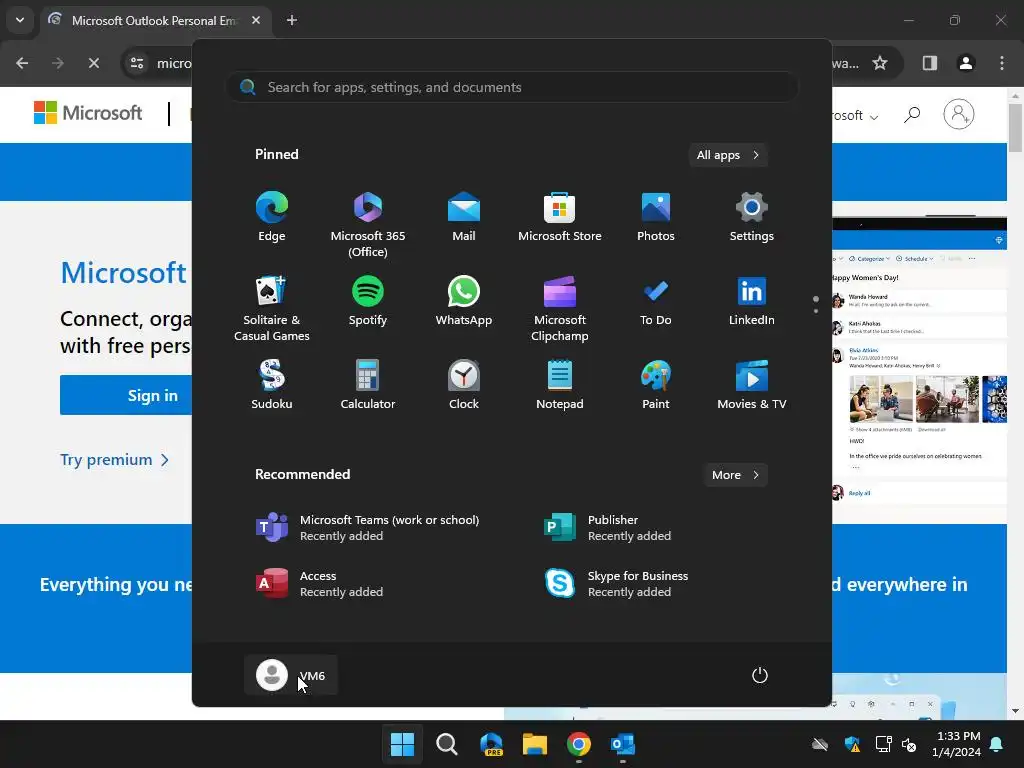Click the Start menu search box
Viewport: 1024px width, 768px height.
point(512,87)
